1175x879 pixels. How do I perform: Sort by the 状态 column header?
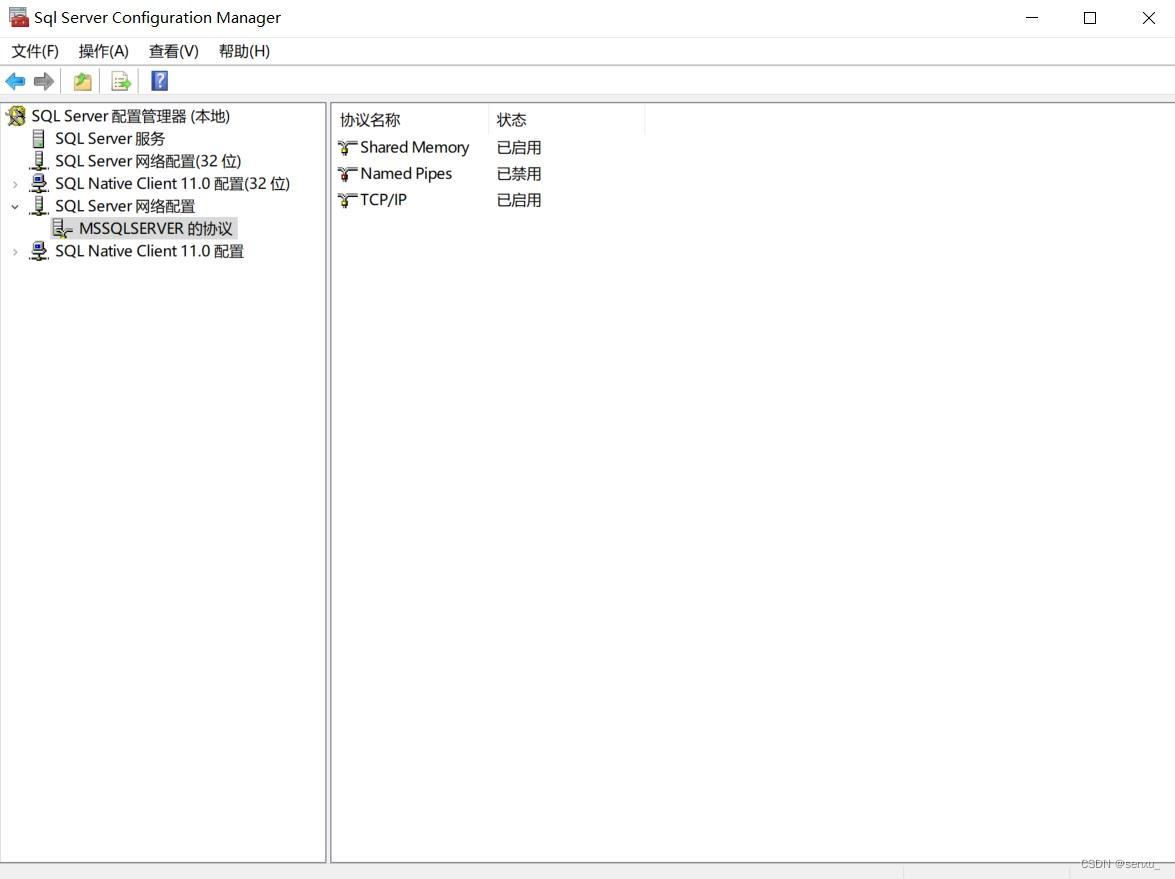(567, 120)
